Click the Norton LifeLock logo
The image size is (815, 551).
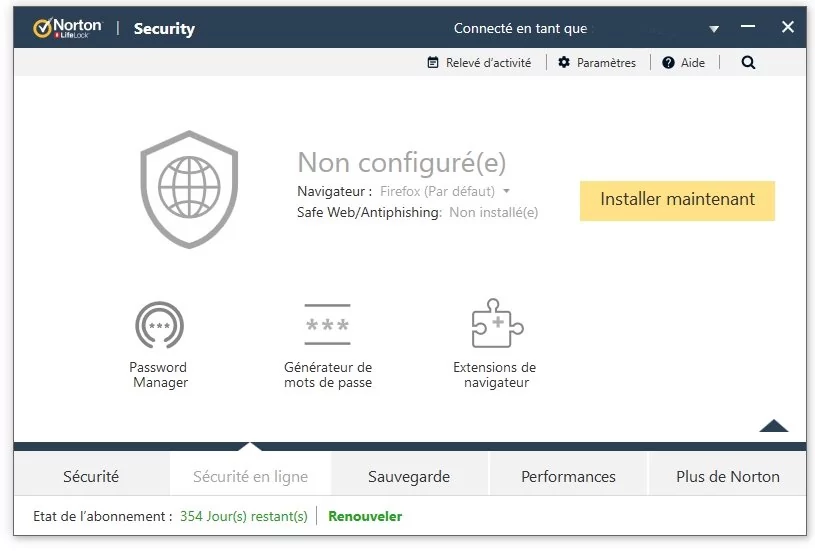pos(68,28)
